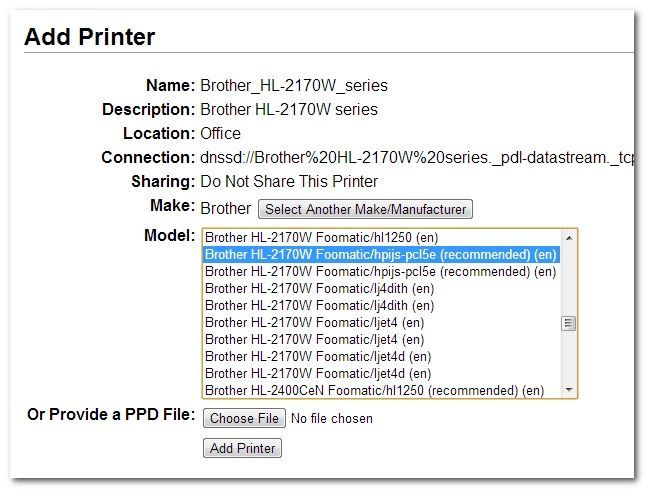
Task: Choose the lower HL-2170W Foomatic/lj4dith entry
Action: click(381, 306)
